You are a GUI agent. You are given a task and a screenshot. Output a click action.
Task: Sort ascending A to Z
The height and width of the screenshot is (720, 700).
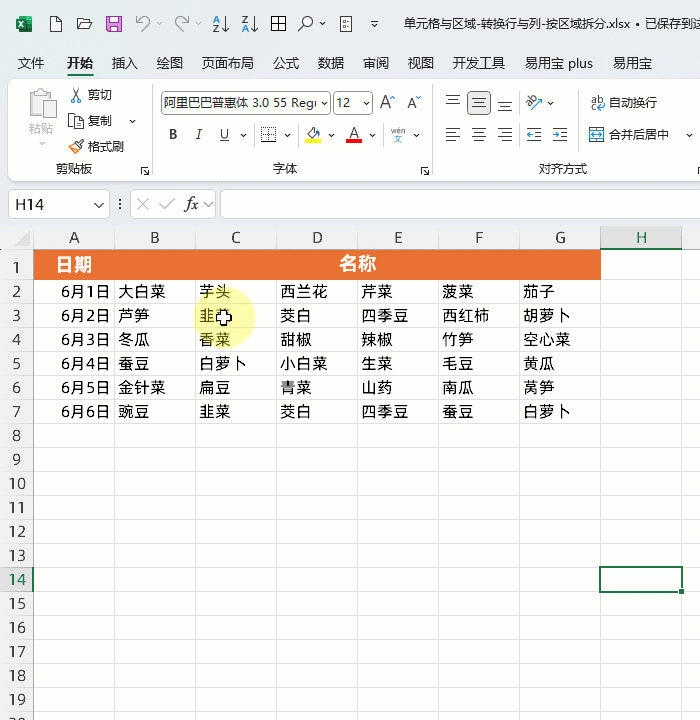click(220, 24)
